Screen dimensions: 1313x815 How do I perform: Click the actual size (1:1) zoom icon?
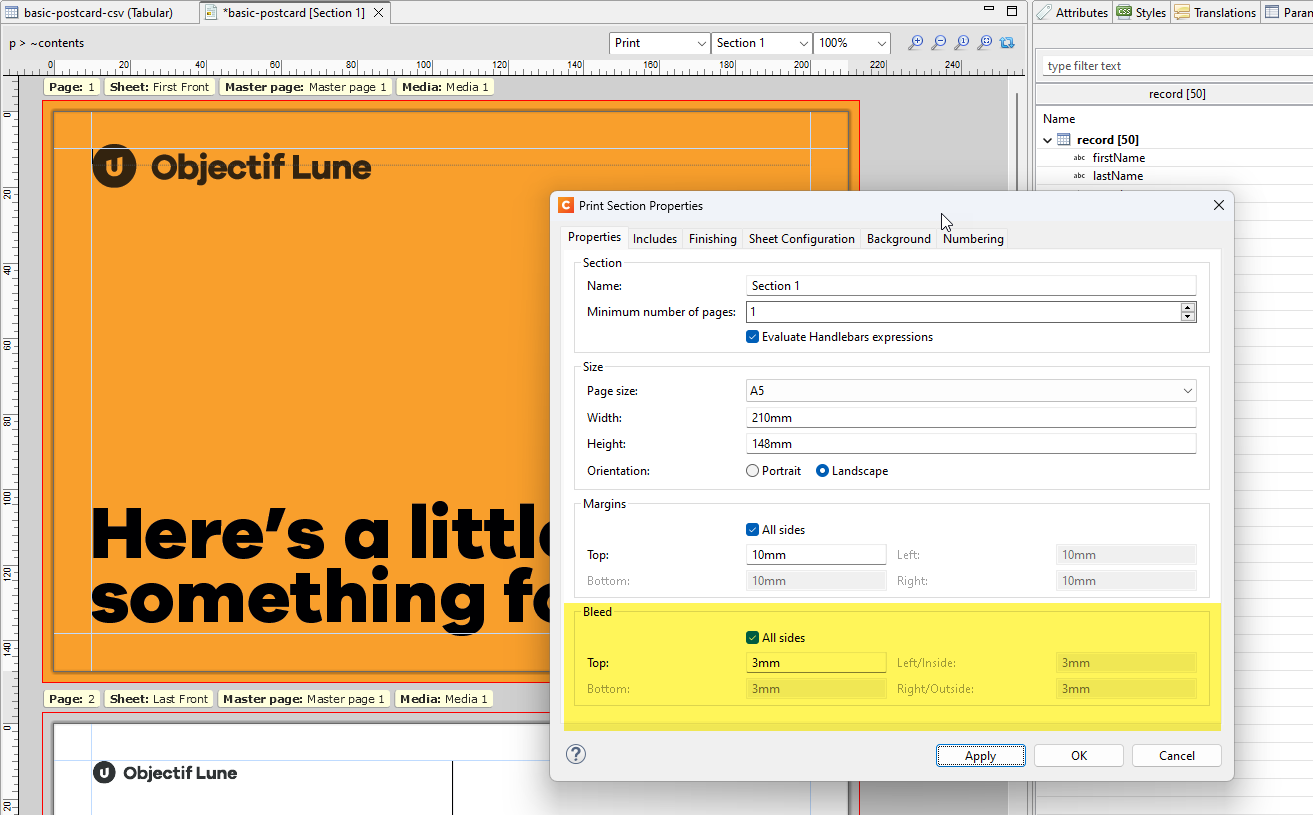(961, 43)
